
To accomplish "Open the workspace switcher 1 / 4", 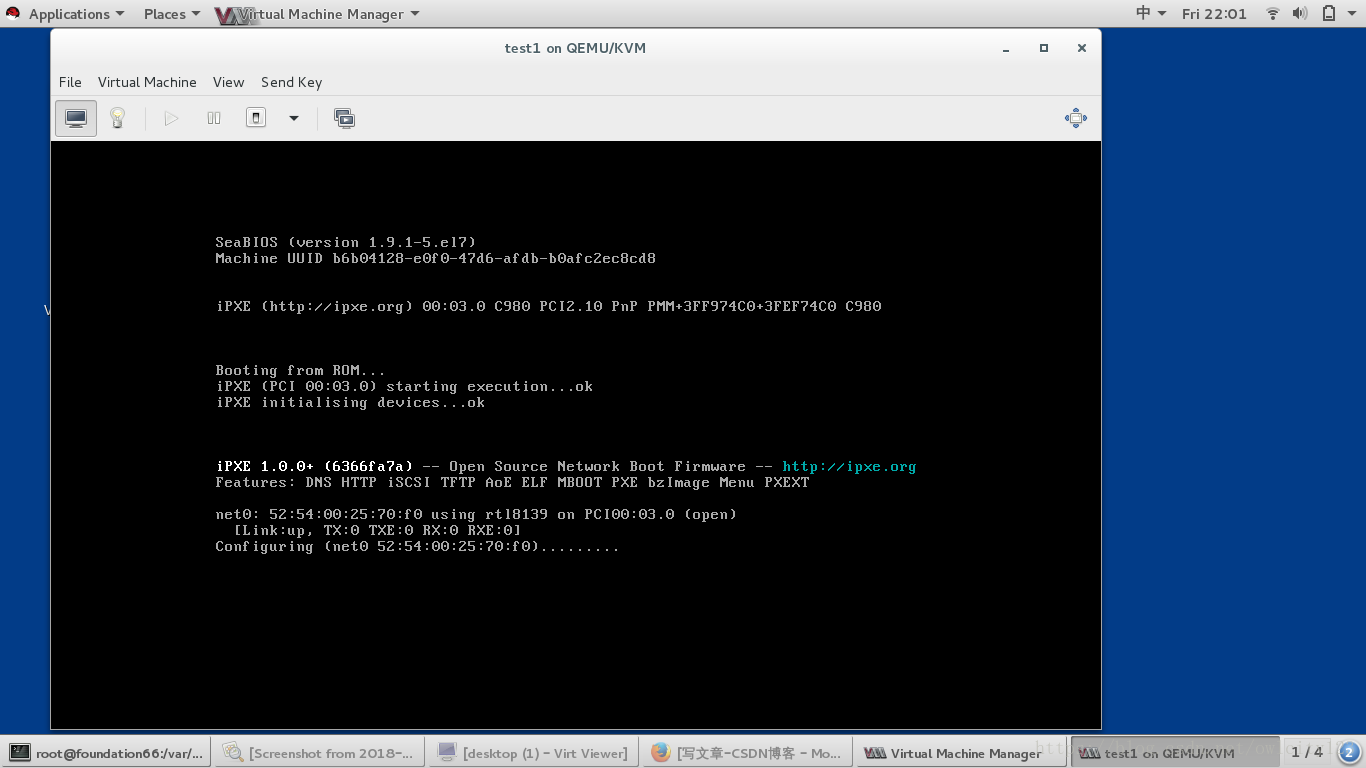I will click(1306, 753).
